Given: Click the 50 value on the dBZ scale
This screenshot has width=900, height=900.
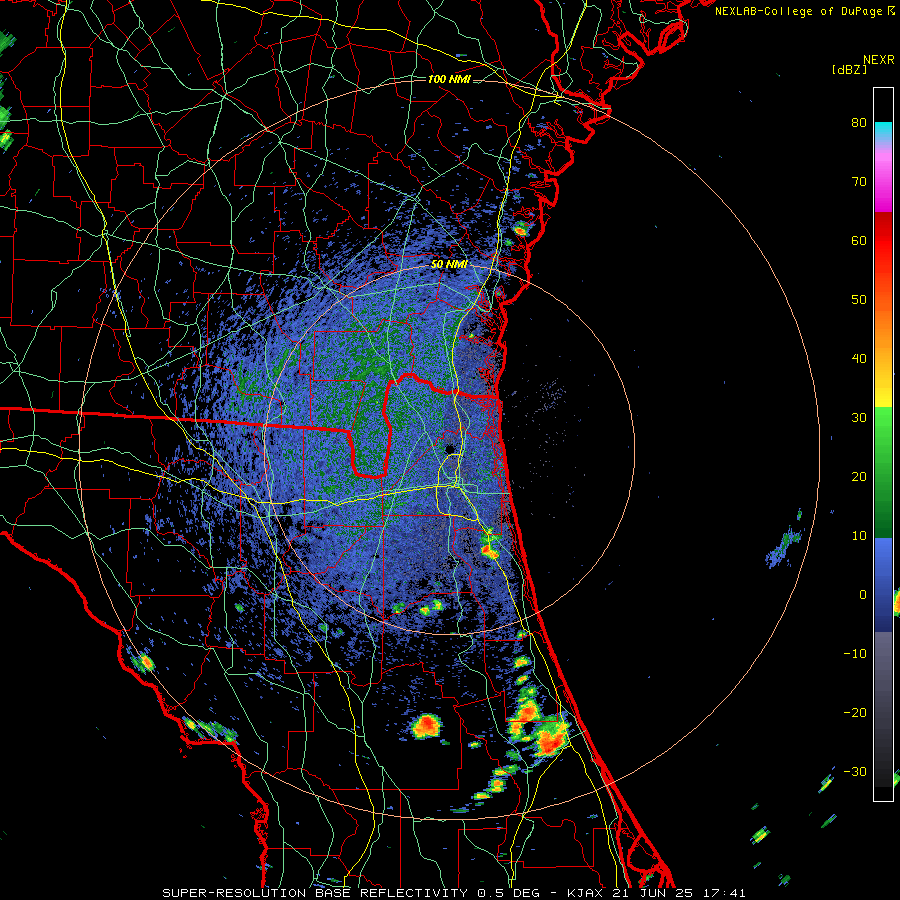Looking at the screenshot, I should tap(859, 299).
